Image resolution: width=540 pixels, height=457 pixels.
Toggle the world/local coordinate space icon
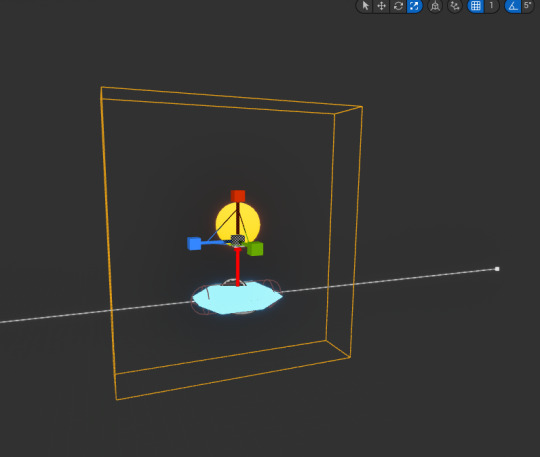(x=435, y=6)
